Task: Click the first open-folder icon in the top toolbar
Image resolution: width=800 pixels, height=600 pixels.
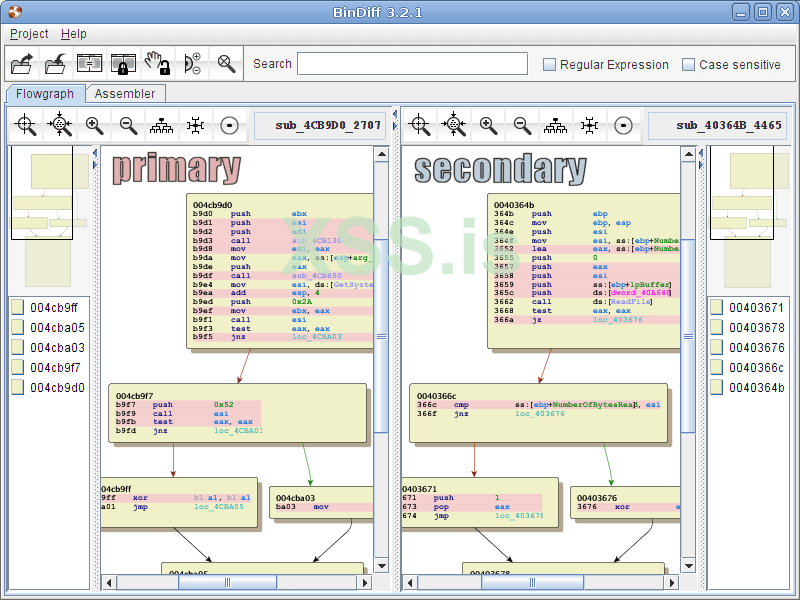Action: click(22, 64)
